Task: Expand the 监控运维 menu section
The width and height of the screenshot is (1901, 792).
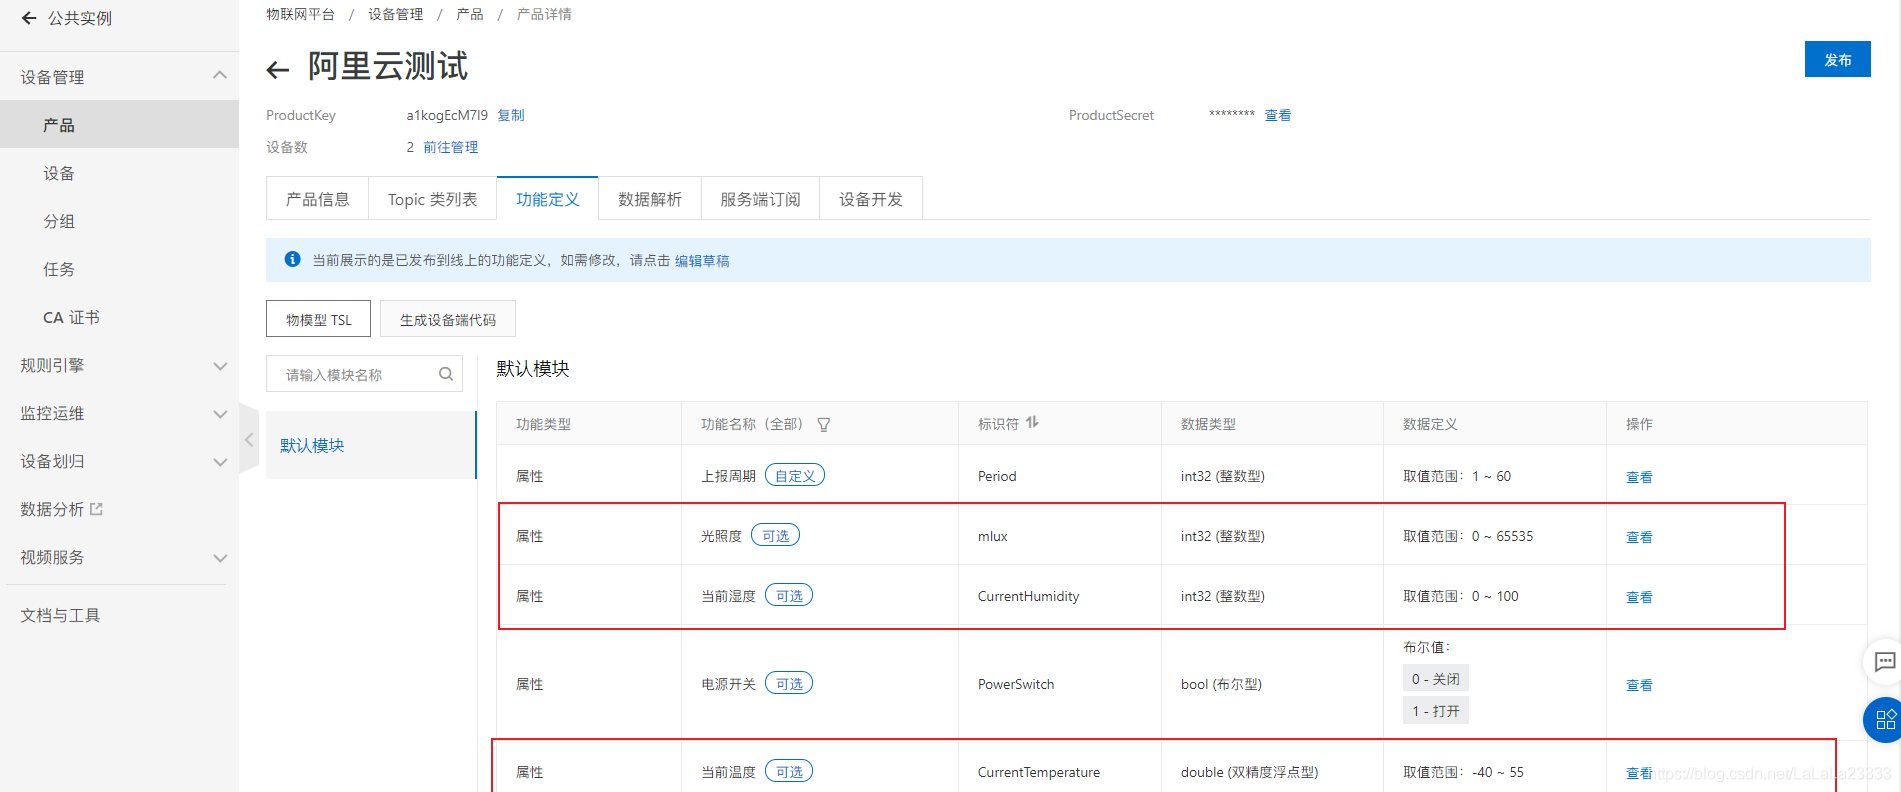Action: 220,414
